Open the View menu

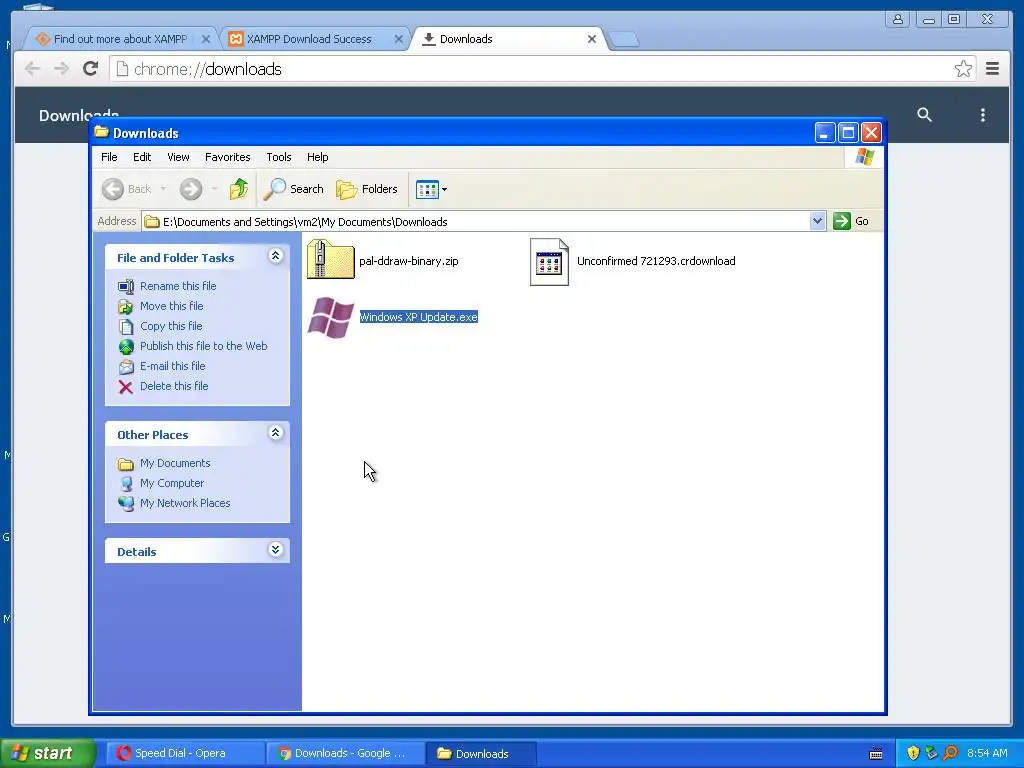click(178, 157)
